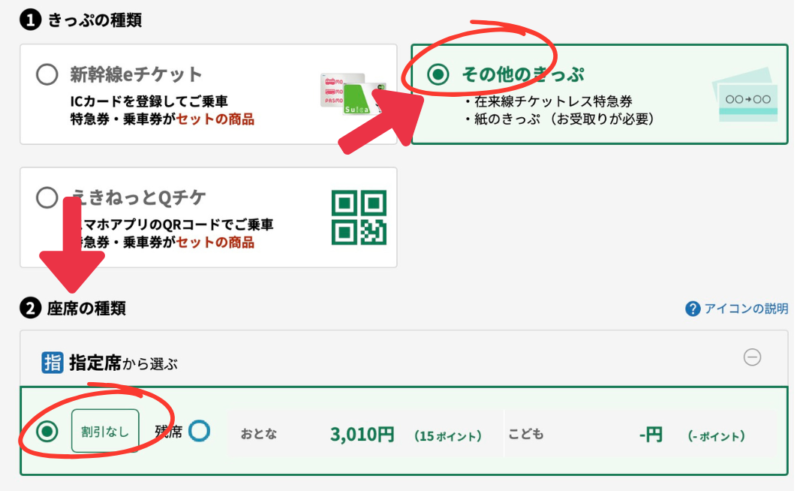Image resolution: width=800 pixels, height=491 pixels.
Task: Click the green QR code icon
Action: [359, 217]
